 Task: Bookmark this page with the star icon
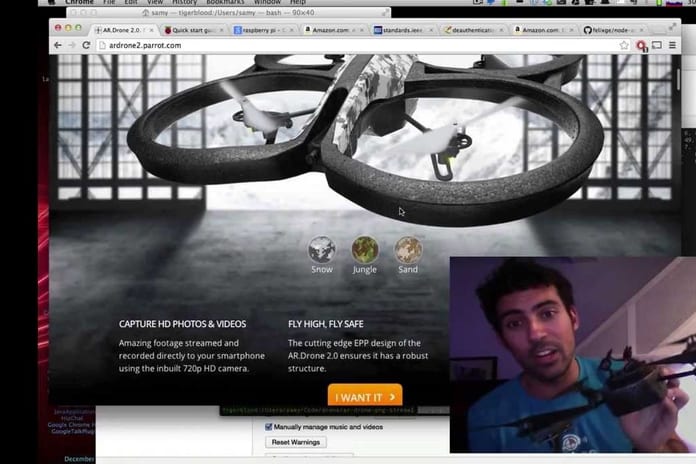pyautogui.click(x=624, y=45)
